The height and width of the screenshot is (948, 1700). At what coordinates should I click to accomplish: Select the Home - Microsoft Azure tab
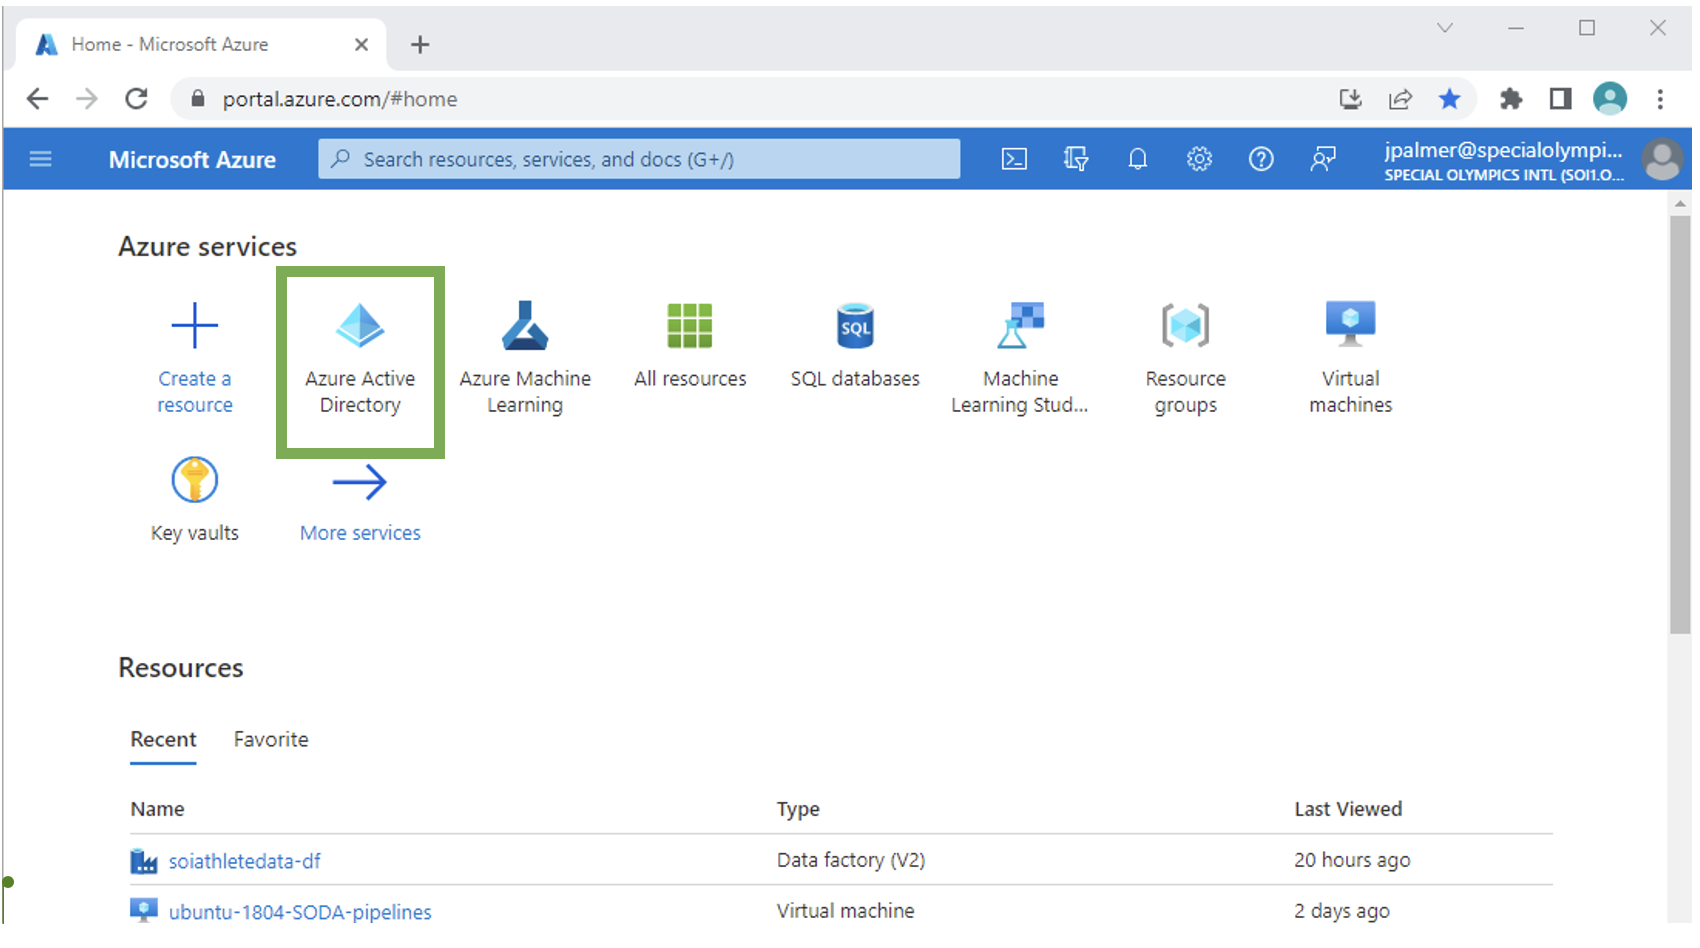(200, 44)
